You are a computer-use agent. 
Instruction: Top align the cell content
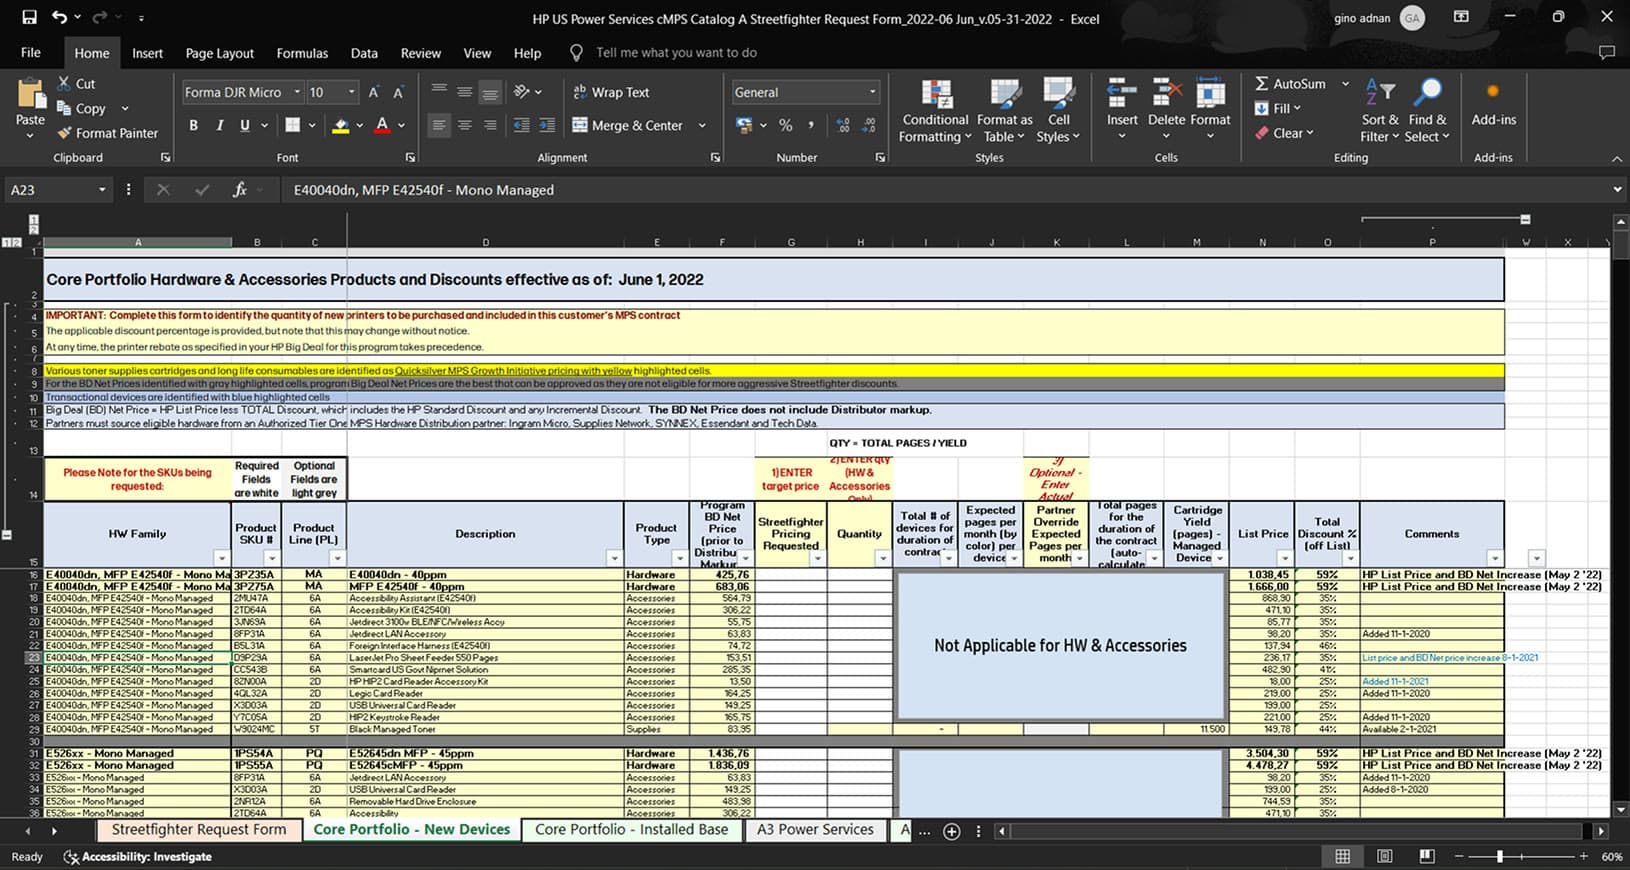click(x=439, y=92)
